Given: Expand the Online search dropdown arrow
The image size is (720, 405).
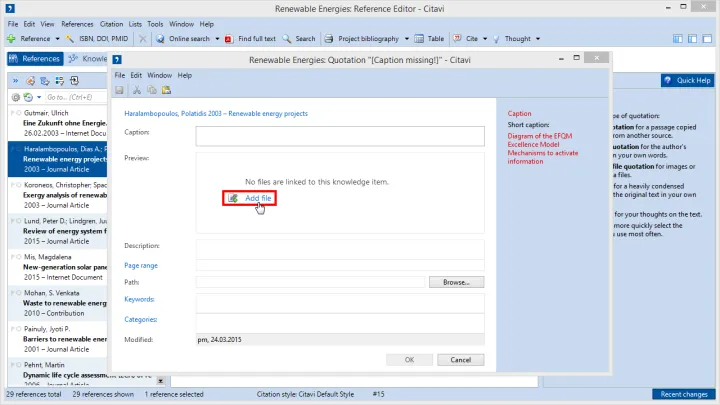Looking at the screenshot, I should pyautogui.click(x=217, y=39).
